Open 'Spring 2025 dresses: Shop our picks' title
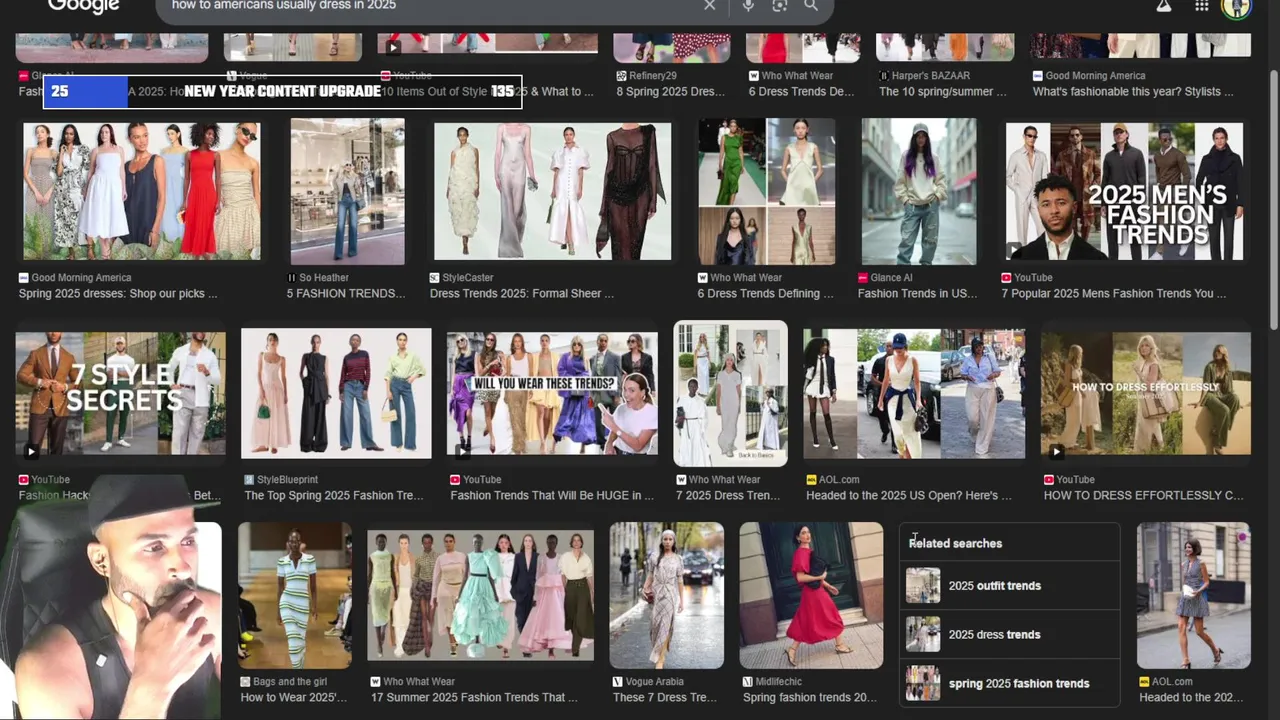 click(118, 294)
